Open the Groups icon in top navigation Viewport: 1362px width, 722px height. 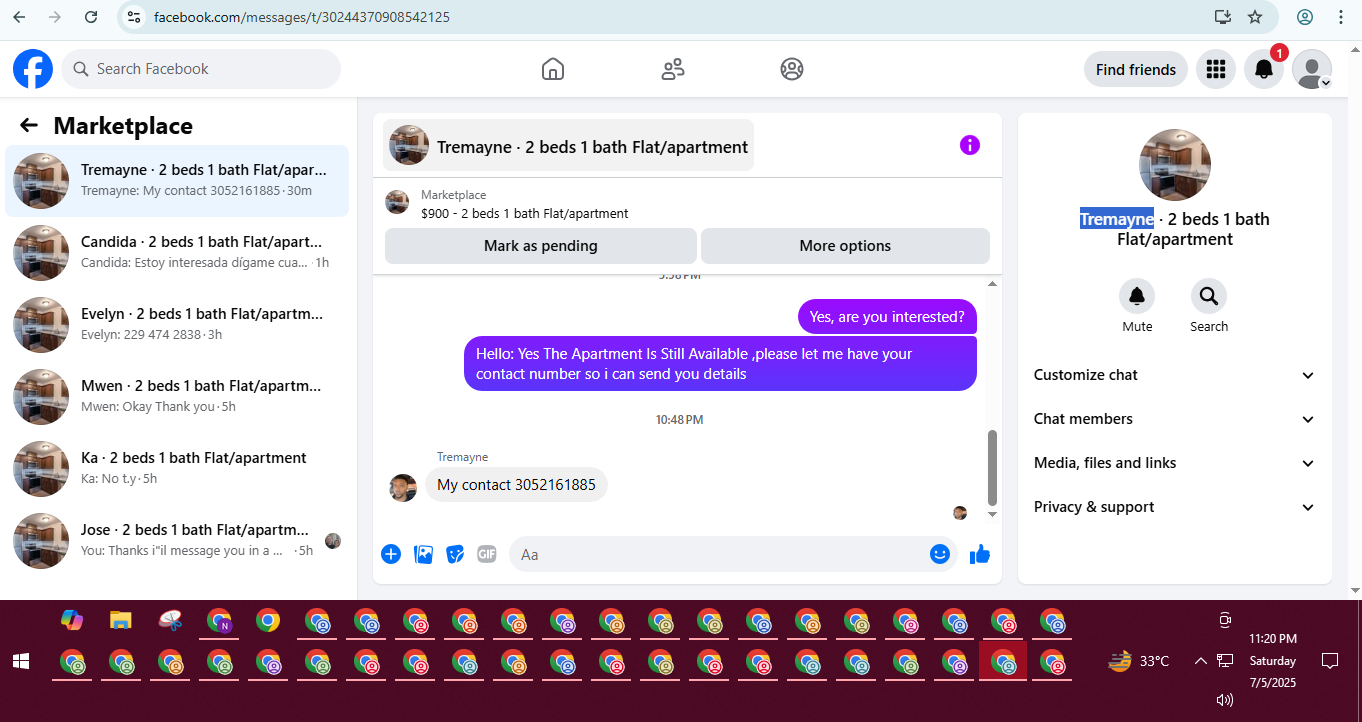[x=792, y=69]
